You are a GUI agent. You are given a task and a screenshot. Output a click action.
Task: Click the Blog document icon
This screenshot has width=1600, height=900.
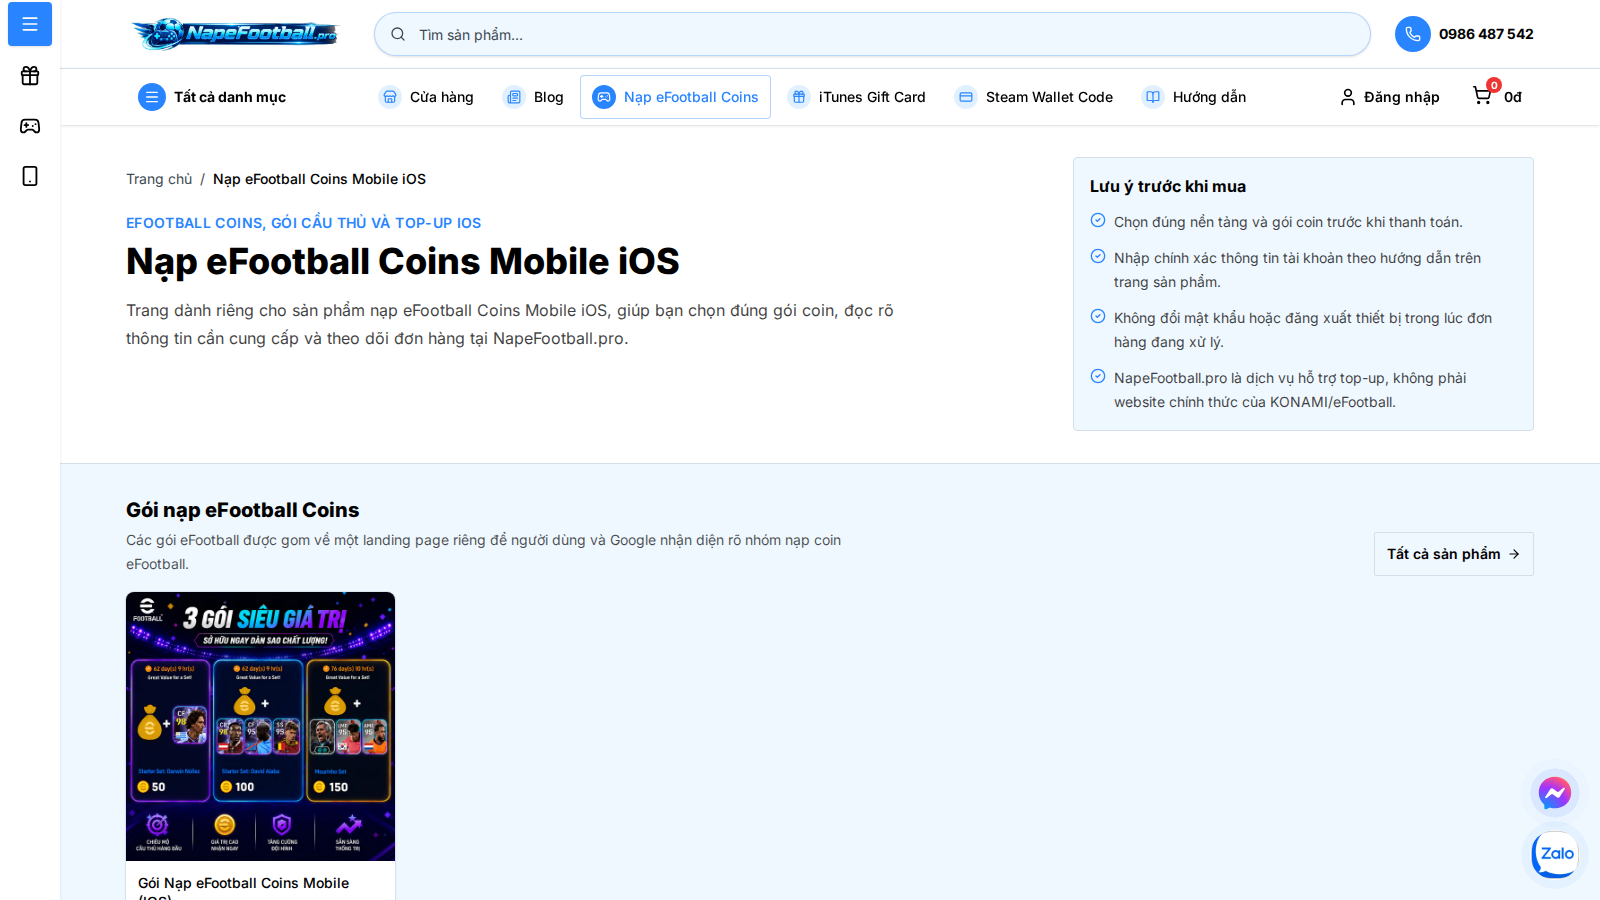coord(514,97)
